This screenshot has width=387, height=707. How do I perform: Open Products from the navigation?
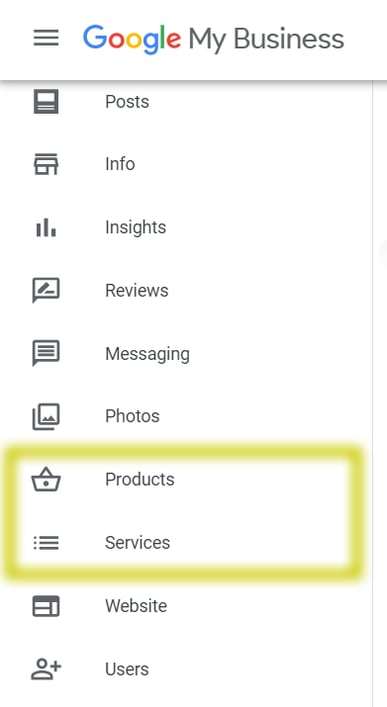click(x=140, y=479)
